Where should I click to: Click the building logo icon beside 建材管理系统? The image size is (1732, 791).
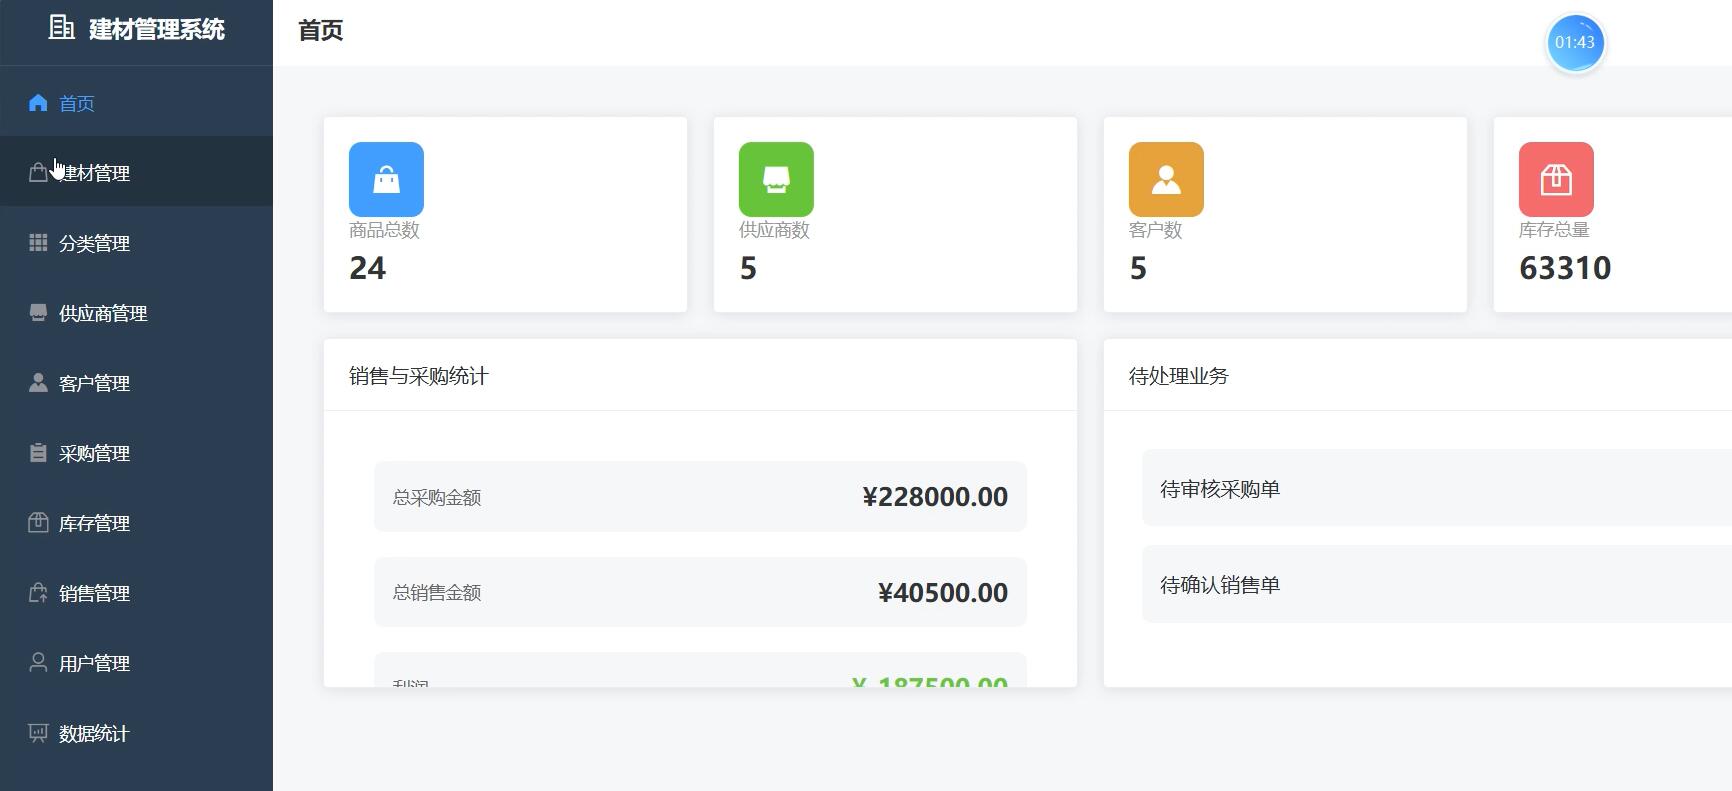point(62,28)
